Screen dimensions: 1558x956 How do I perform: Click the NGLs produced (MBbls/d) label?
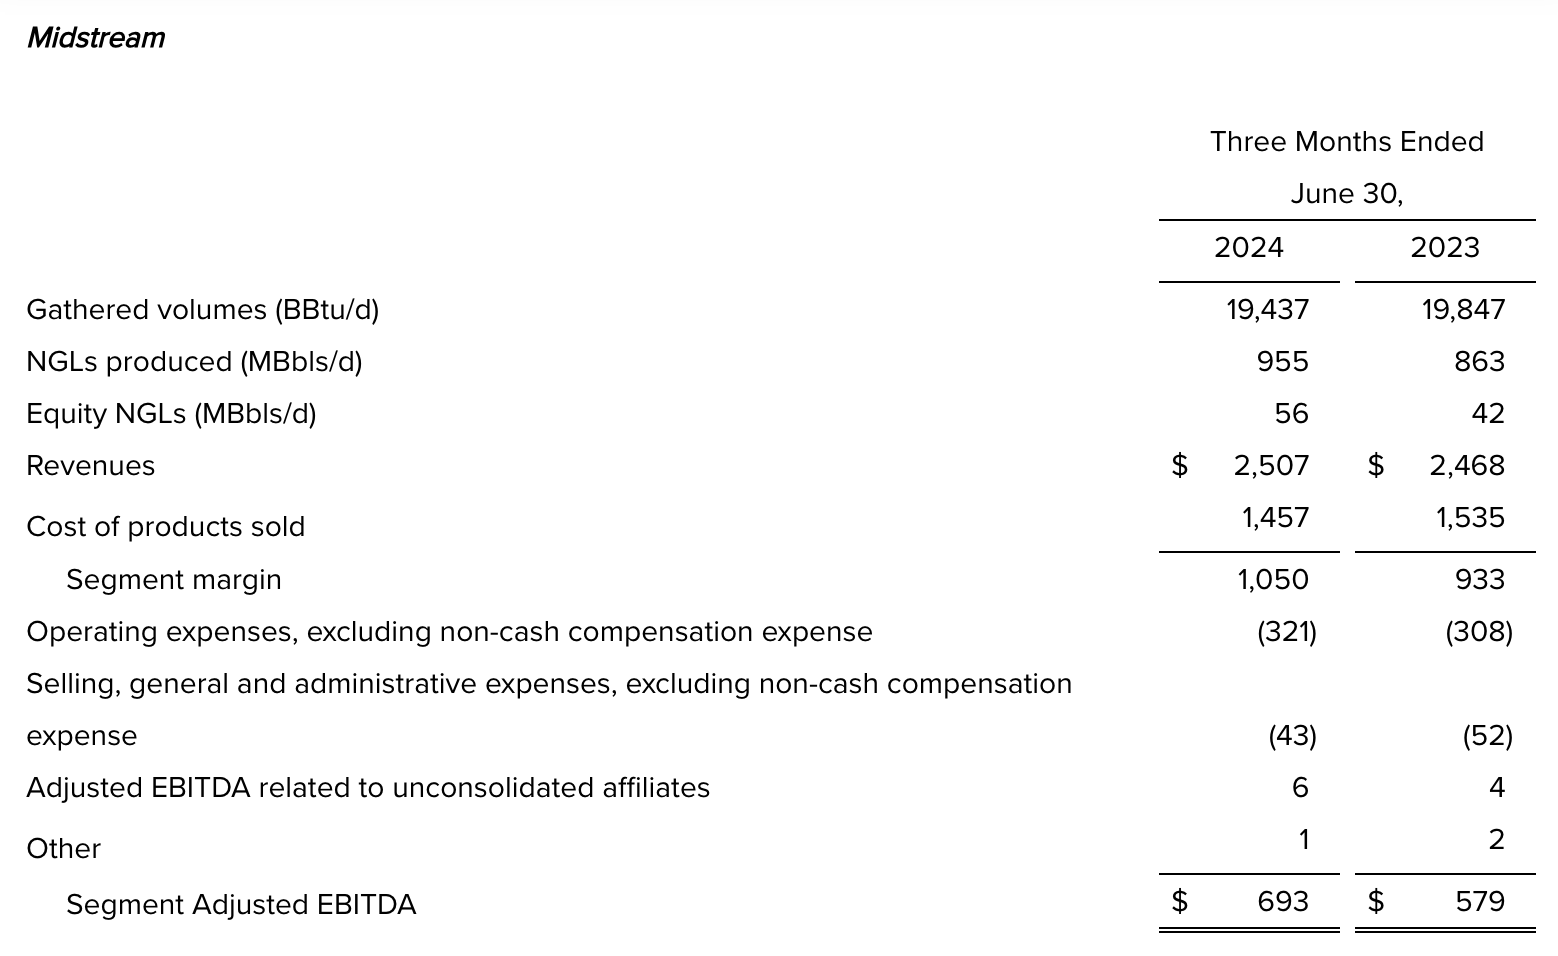click(194, 362)
